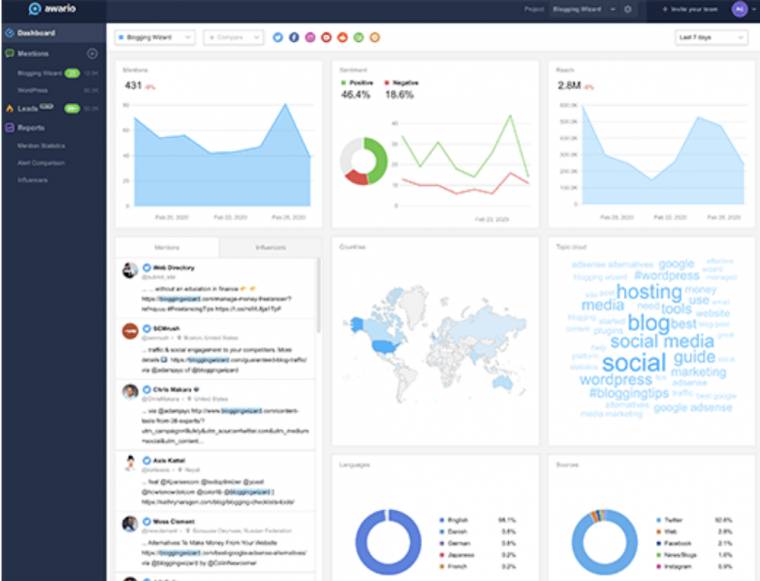The height and width of the screenshot is (581, 760).
Task: Open the Chris Makara mention
Action: click(216, 415)
